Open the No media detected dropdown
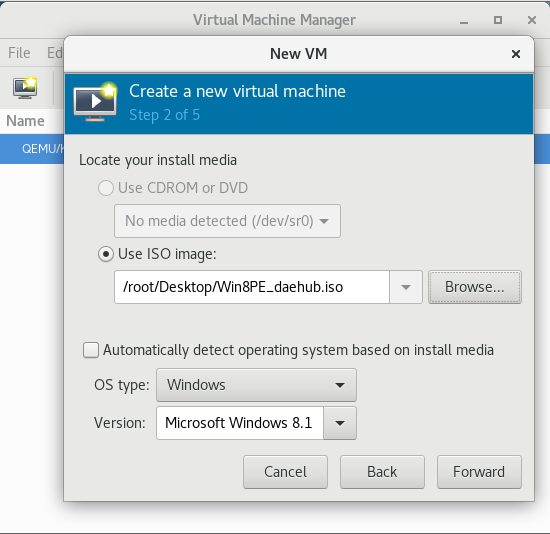The height and width of the screenshot is (534, 550). click(227, 221)
